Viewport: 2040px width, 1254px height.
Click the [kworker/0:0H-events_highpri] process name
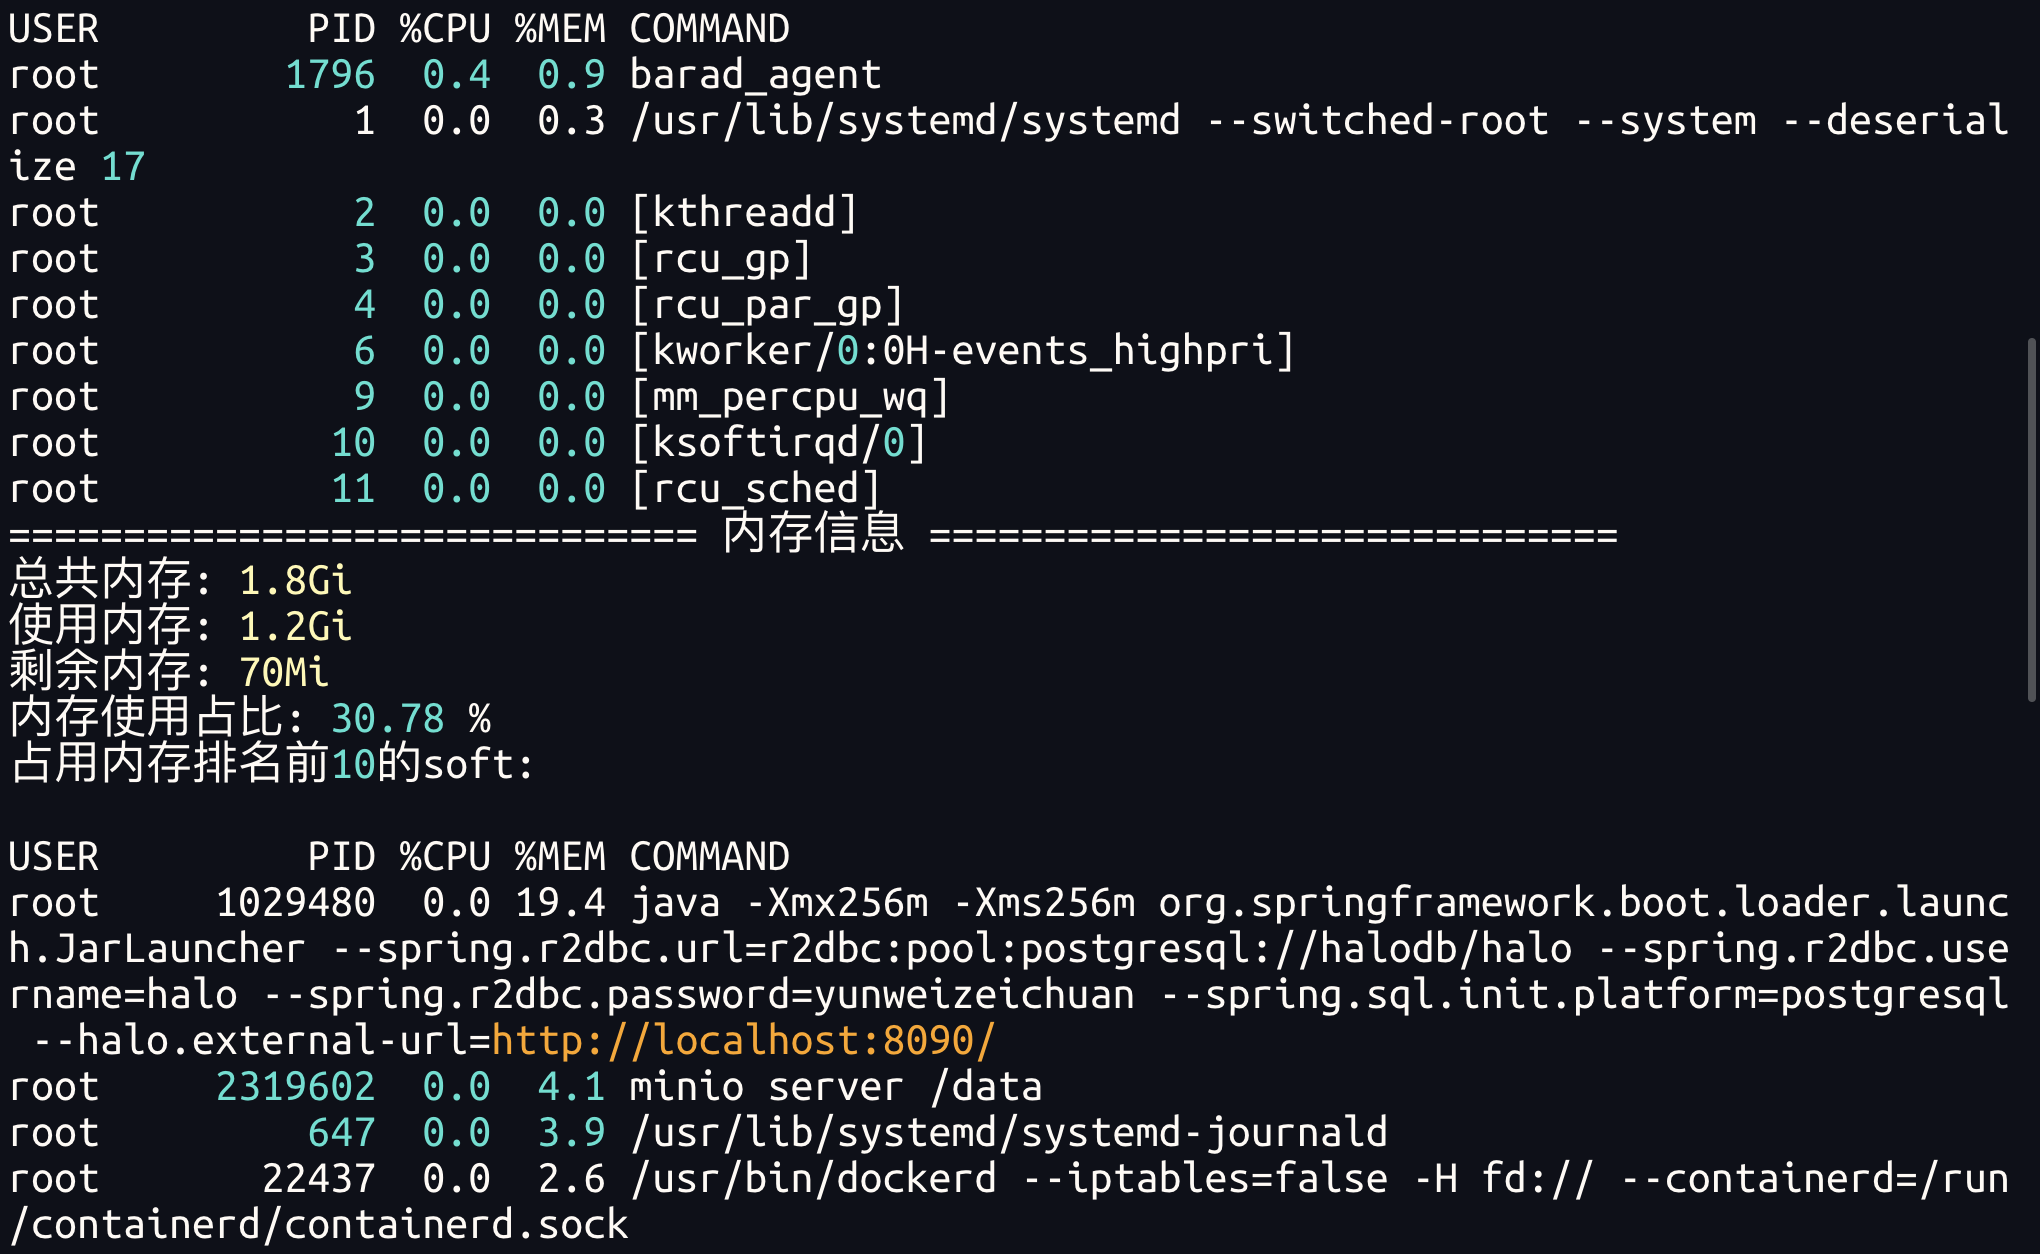pyautogui.click(x=963, y=351)
